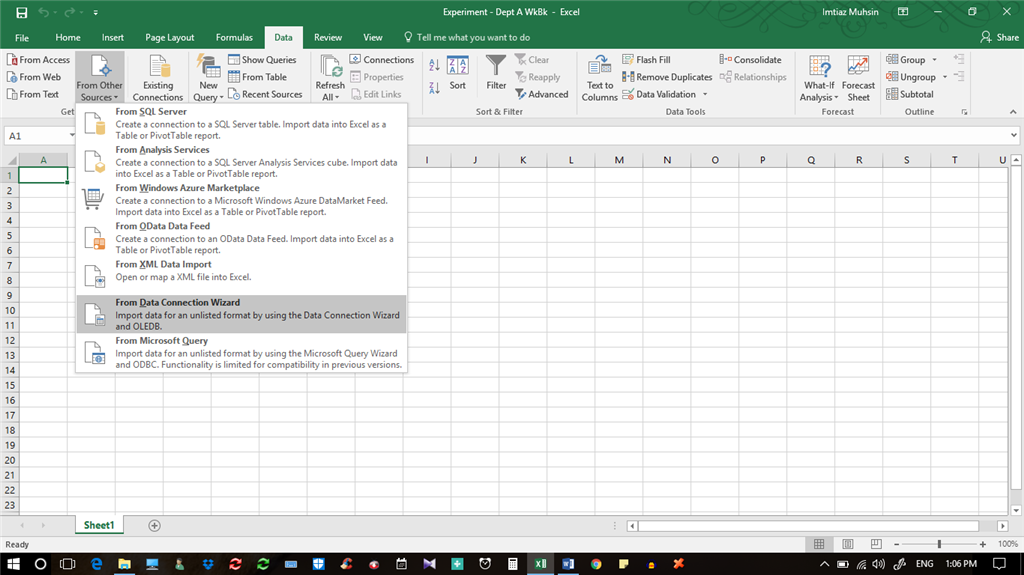Screen dimensions: 1024x575
Task: Sort A to Z ascending
Action: [434, 65]
